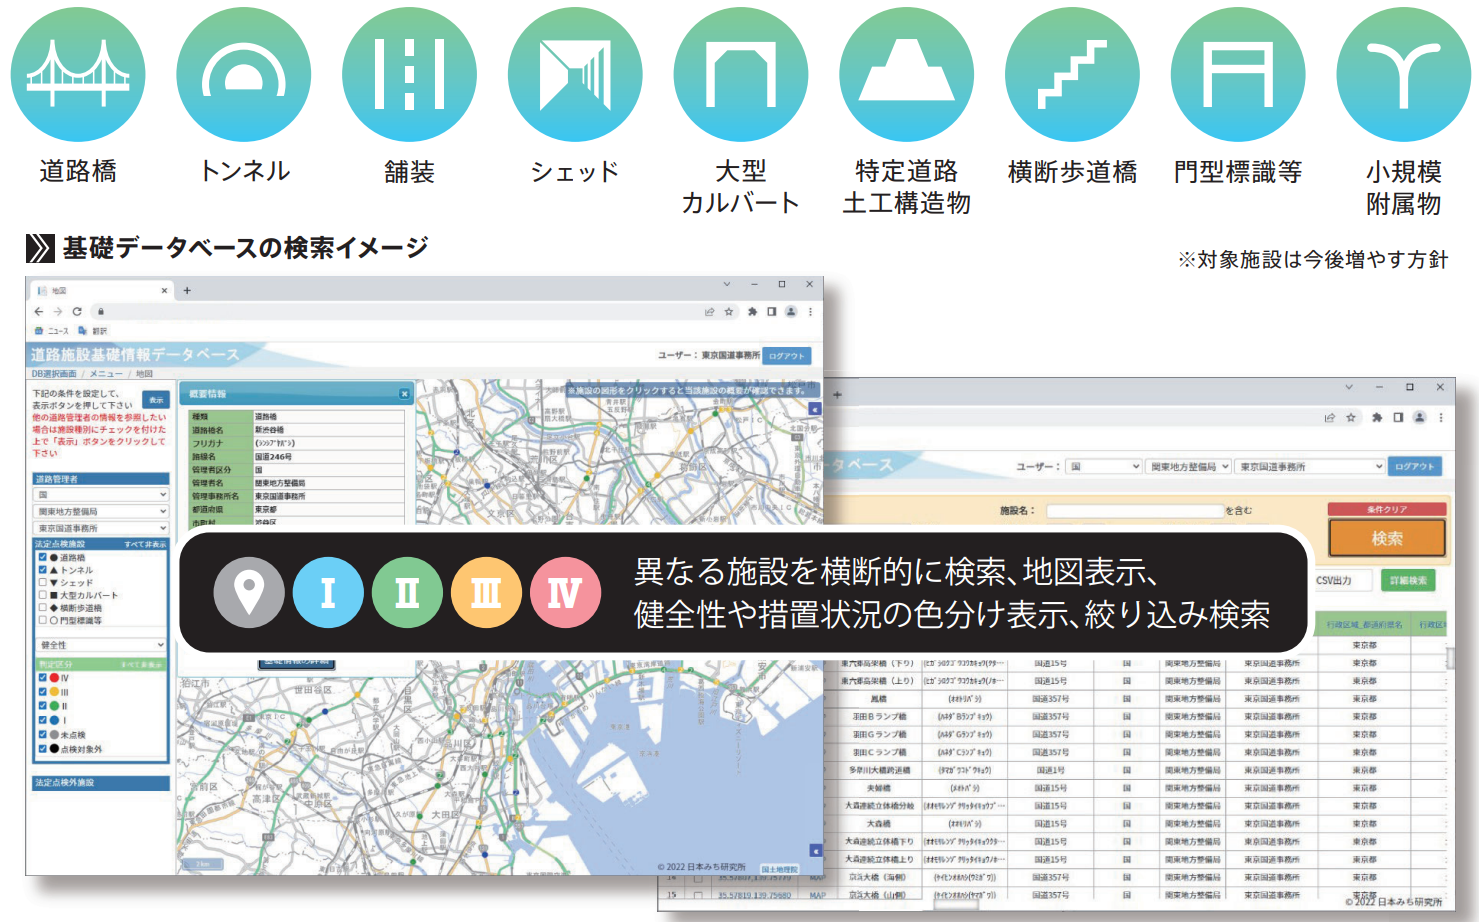The height and width of the screenshot is (922, 1479).
Task: Expand the 健全性 dropdown
Action: tap(101, 645)
